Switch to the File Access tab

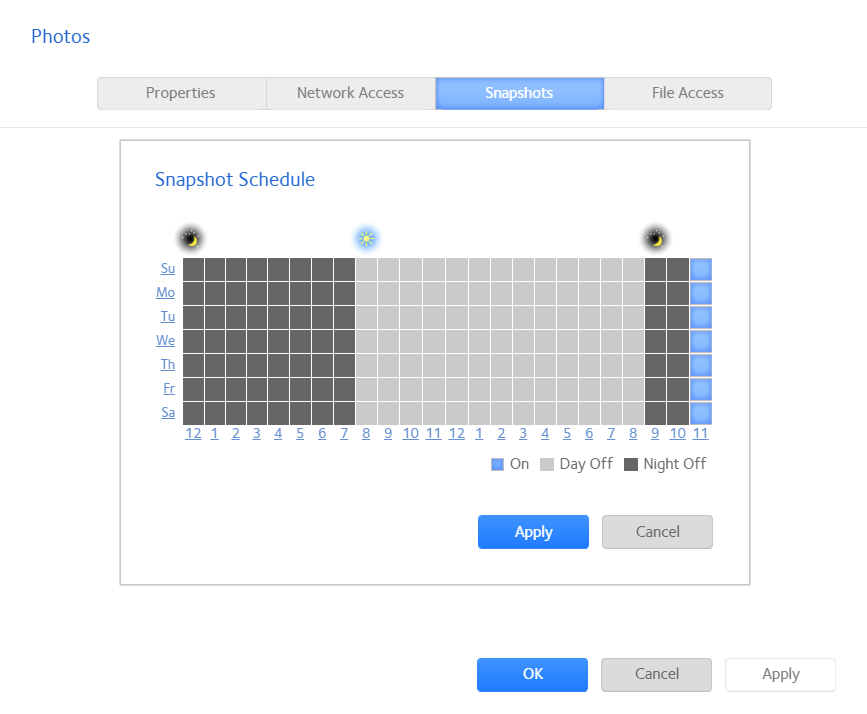click(687, 93)
